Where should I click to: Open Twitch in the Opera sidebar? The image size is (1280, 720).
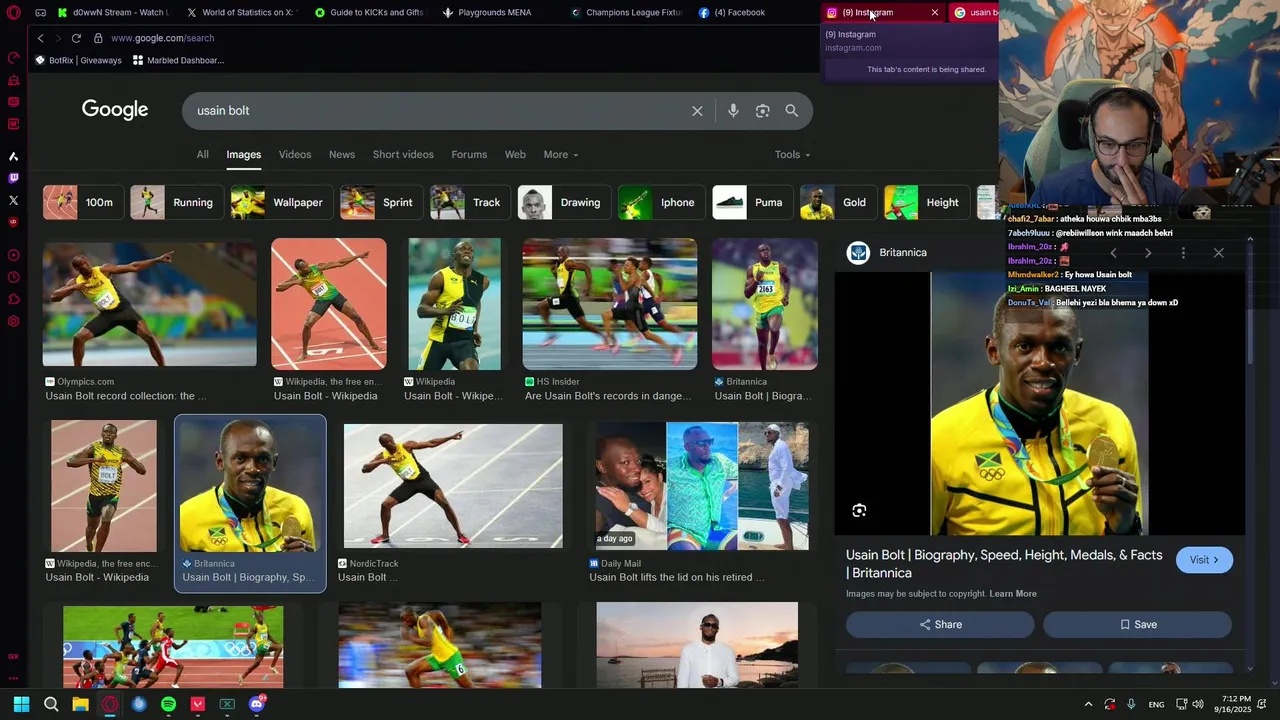13,178
